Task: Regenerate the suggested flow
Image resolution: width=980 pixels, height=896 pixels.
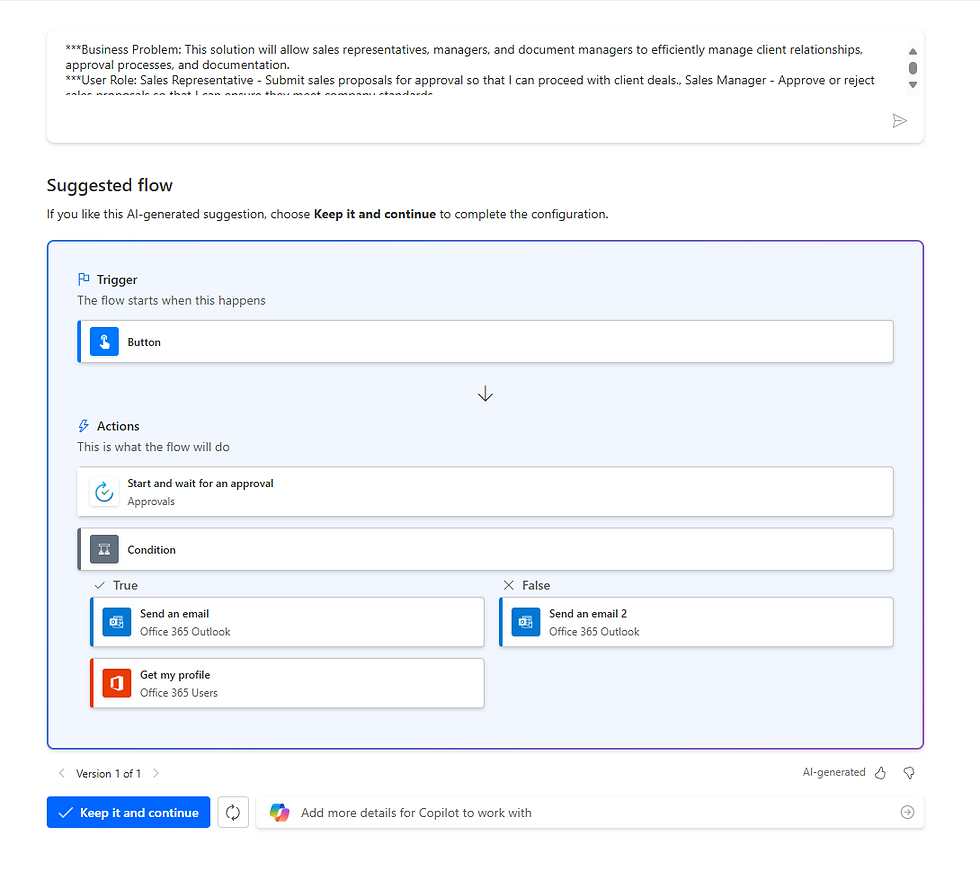Action: (x=233, y=812)
